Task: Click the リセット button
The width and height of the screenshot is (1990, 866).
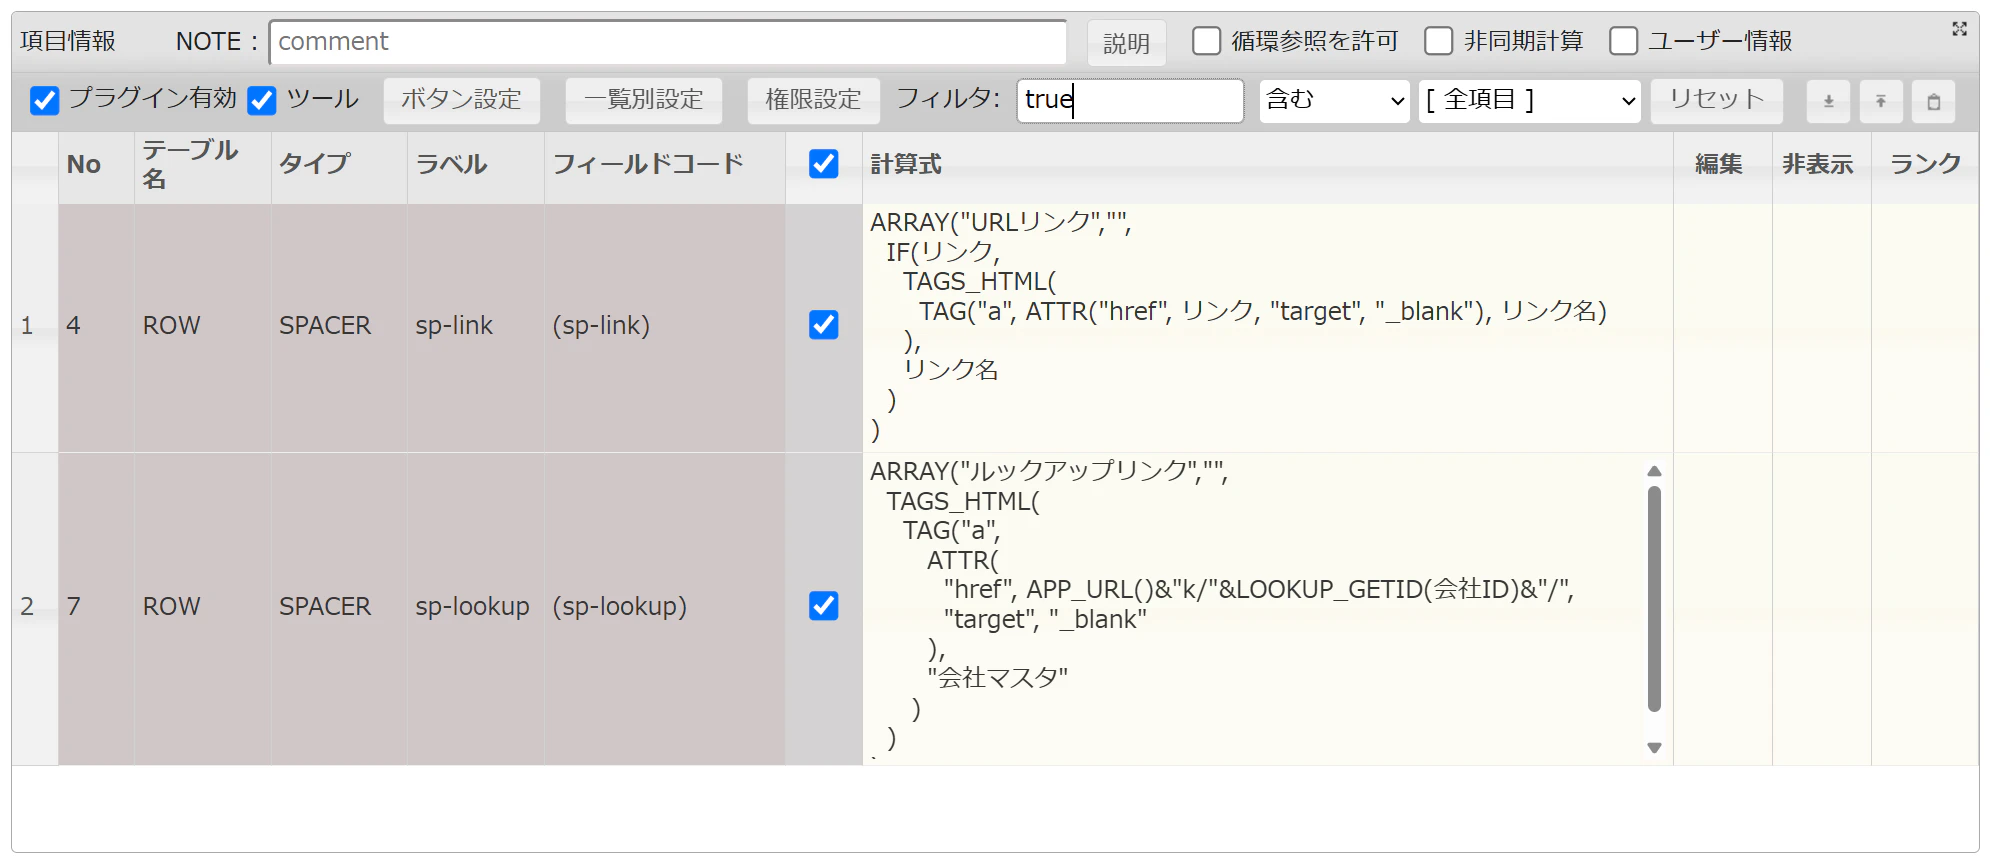Action: tap(1717, 100)
